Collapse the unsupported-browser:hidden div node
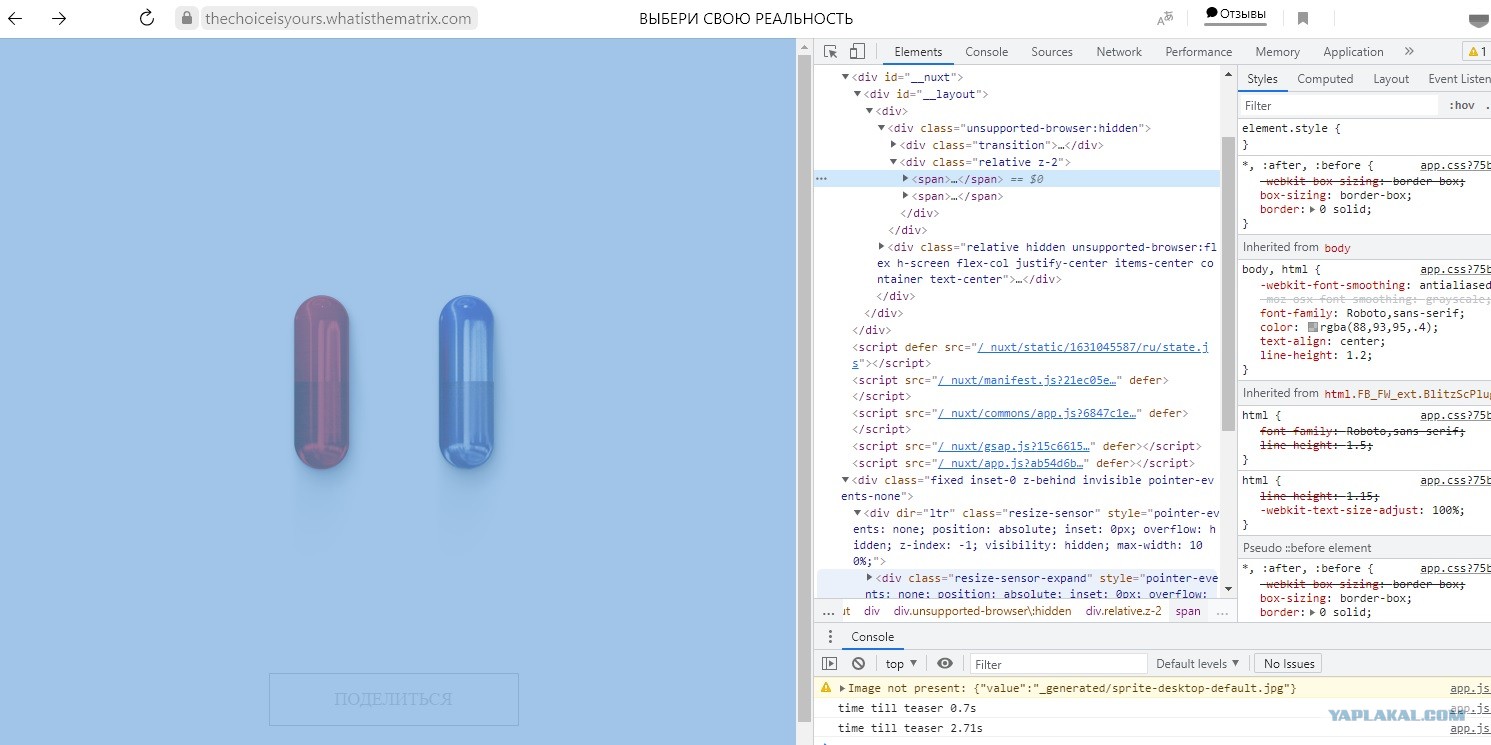The height and width of the screenshot is (745, 1491). (x=882, y=128)
